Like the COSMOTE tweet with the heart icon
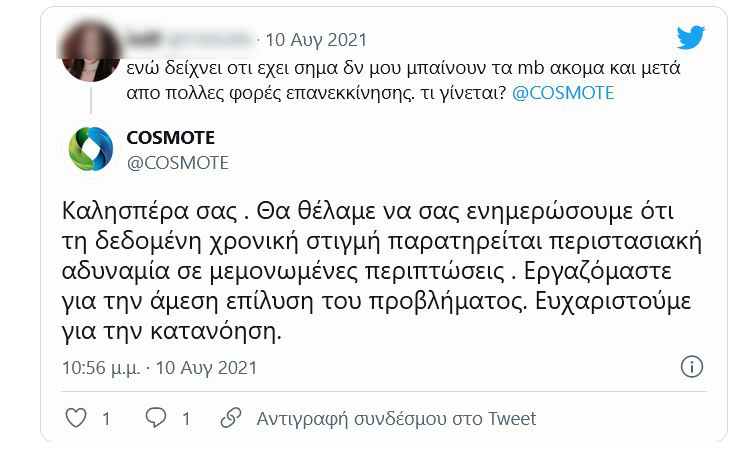 tap(75, 418)
